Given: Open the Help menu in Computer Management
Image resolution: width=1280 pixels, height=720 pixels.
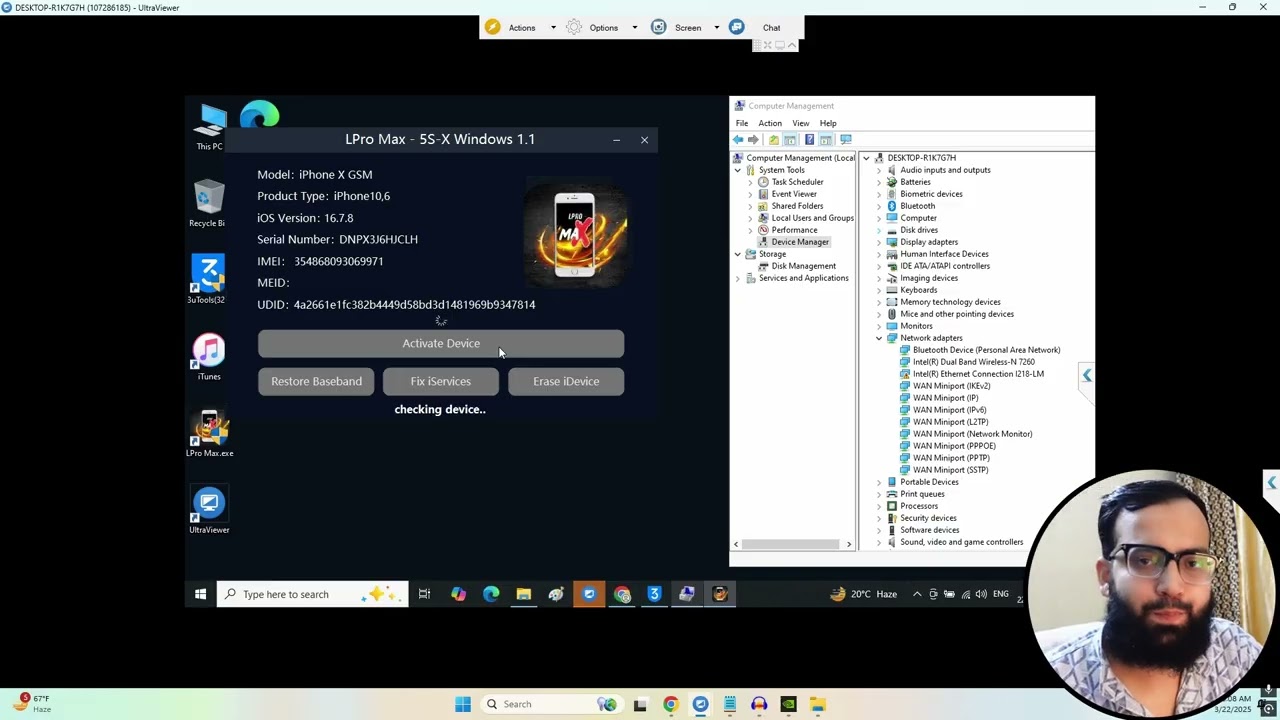Looking at the screenshot, I should (x=828, y=123).
